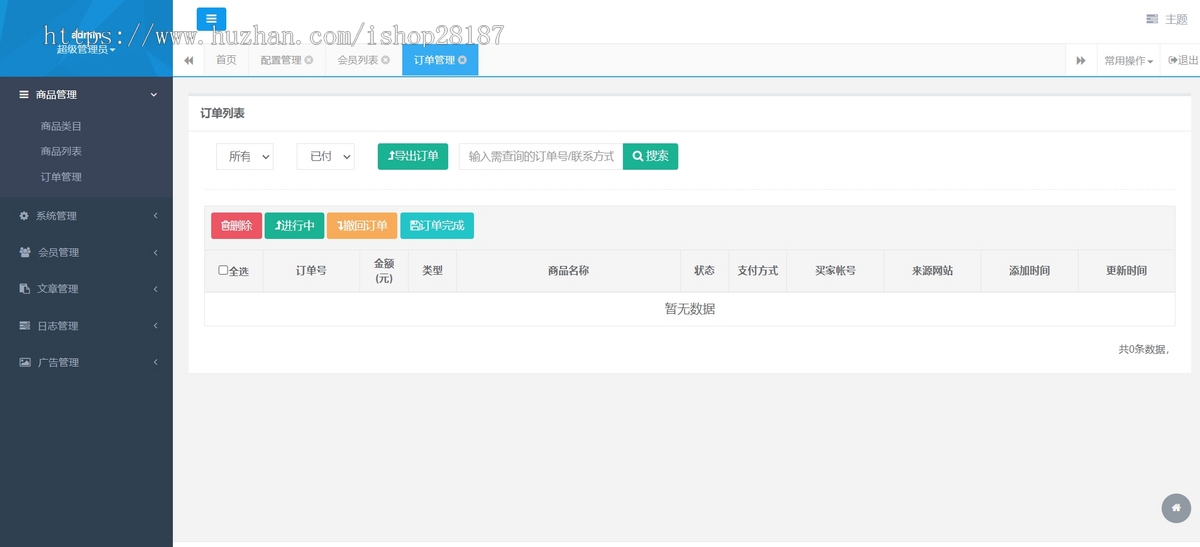1200x547 pixels.
Task: Expand 文章管理 using its chevron
Action: (155, 289)
